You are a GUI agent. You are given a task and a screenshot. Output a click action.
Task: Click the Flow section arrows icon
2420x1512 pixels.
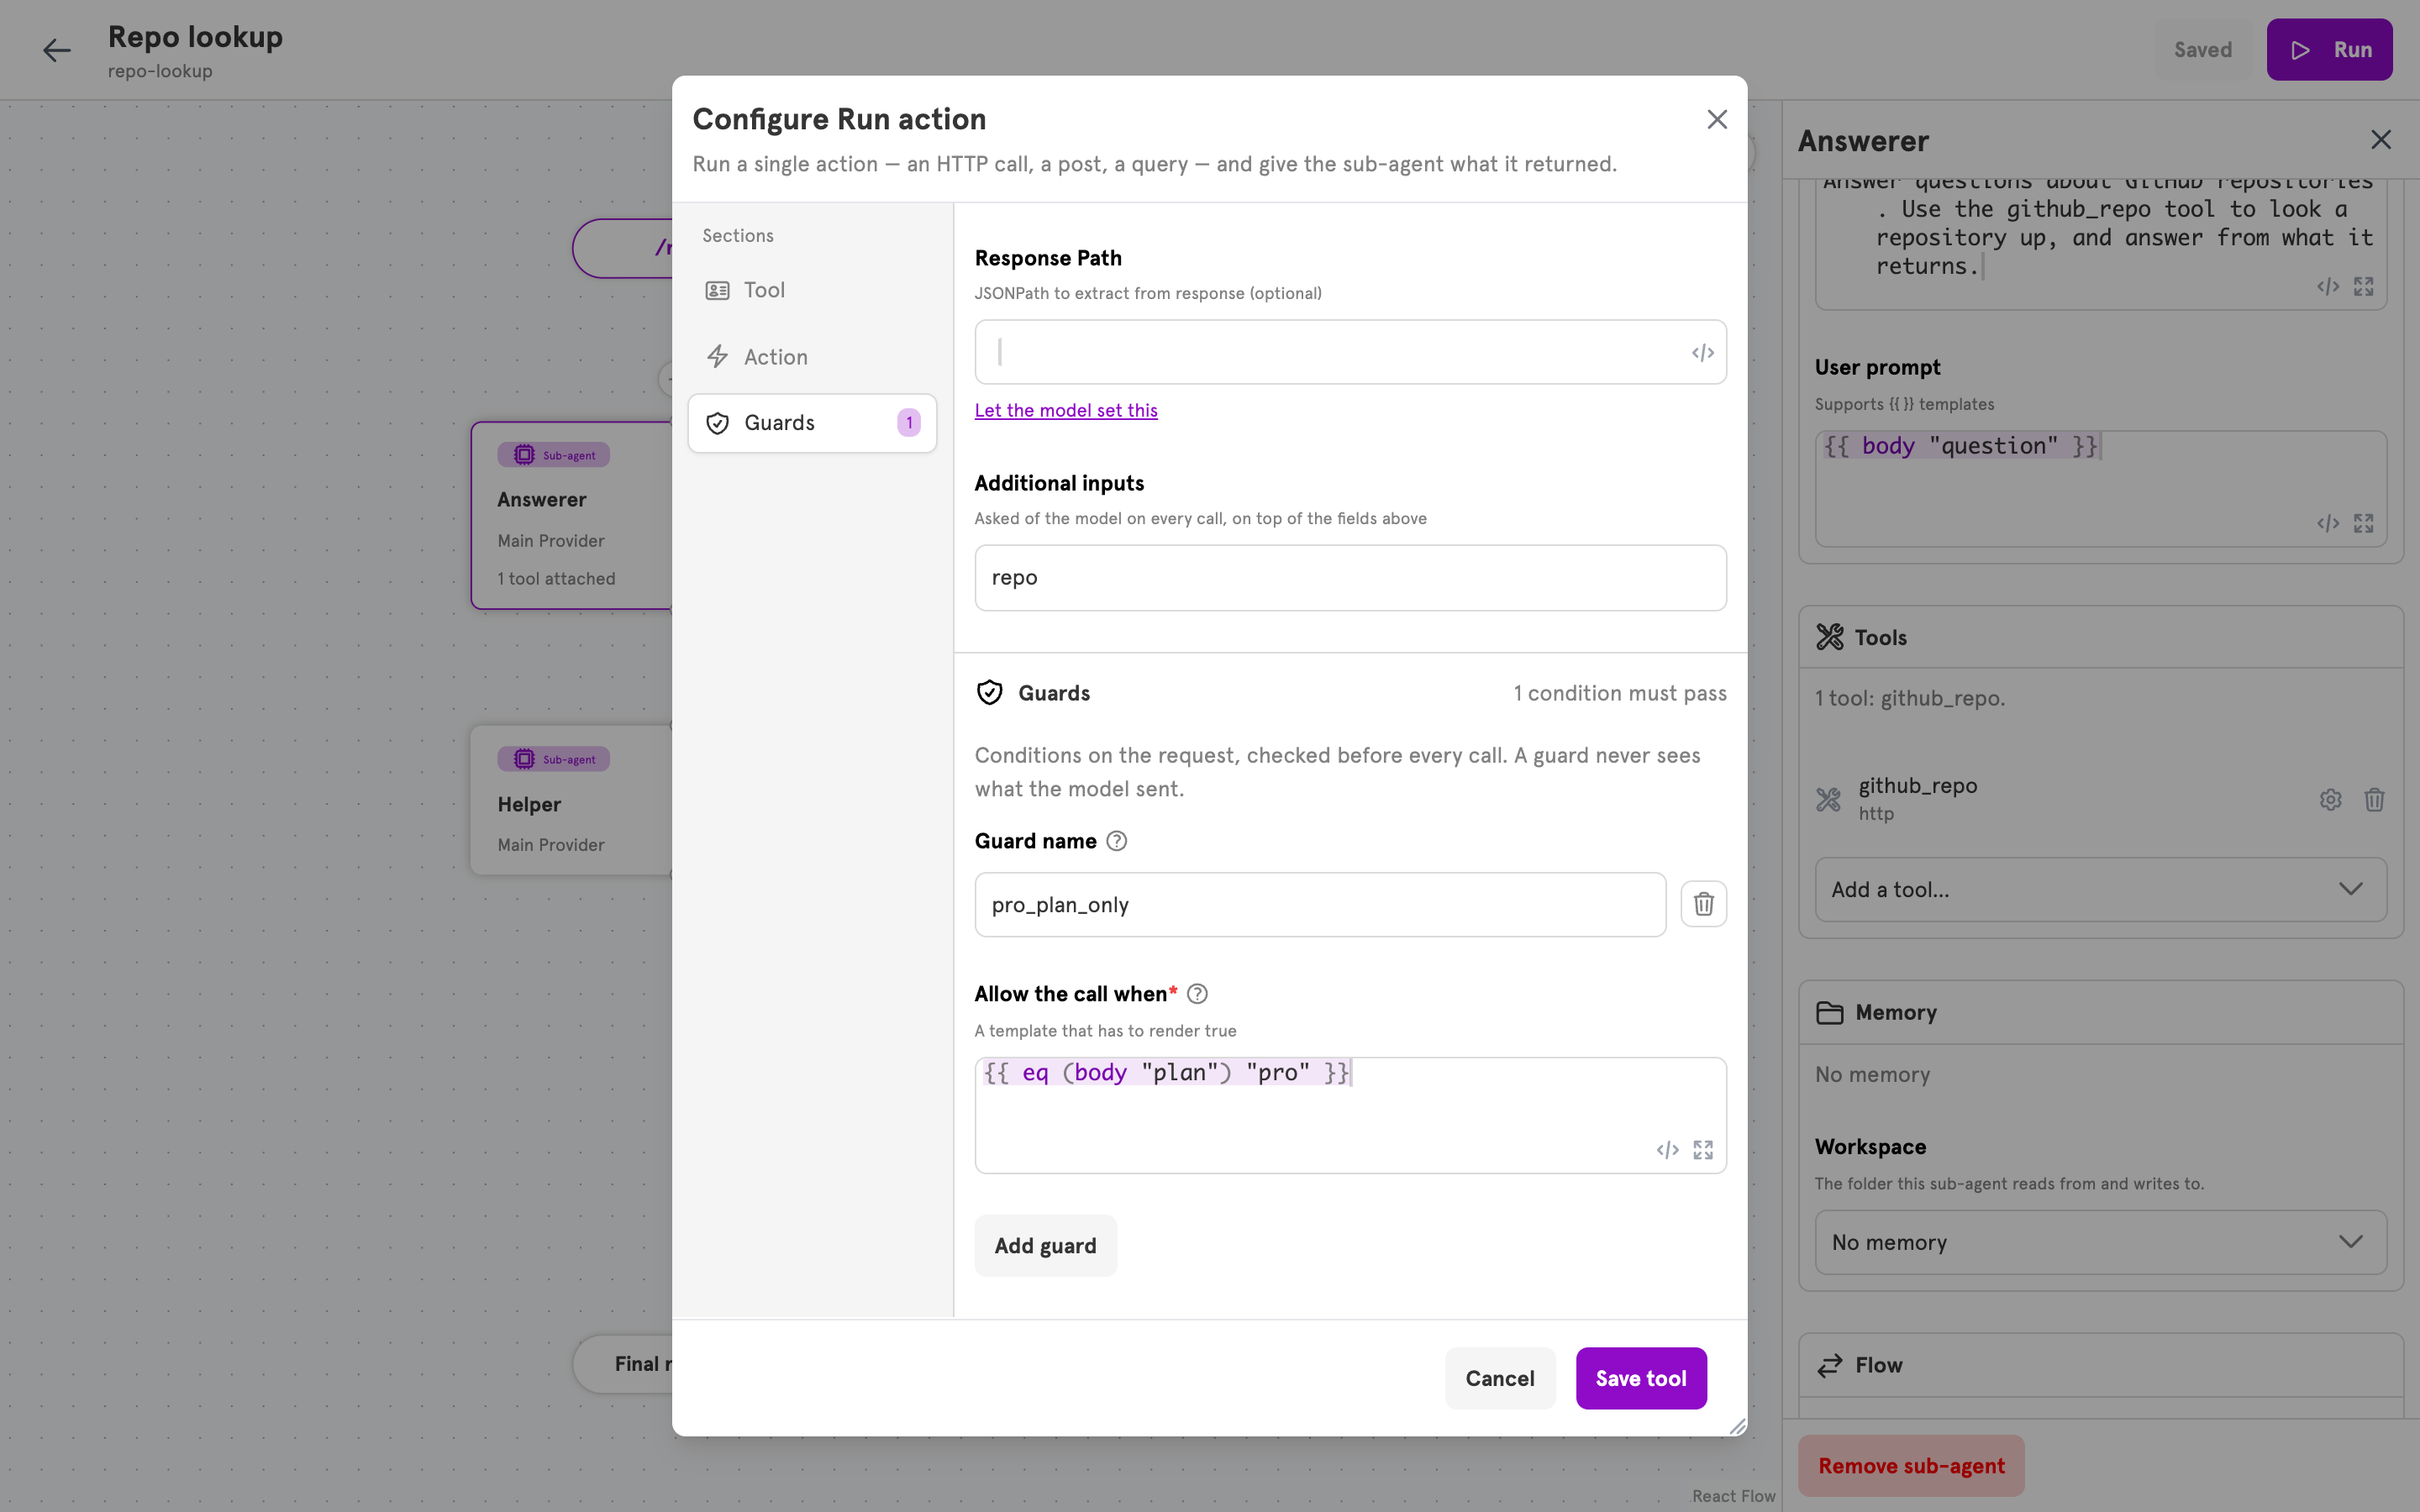point(1829,1366)
